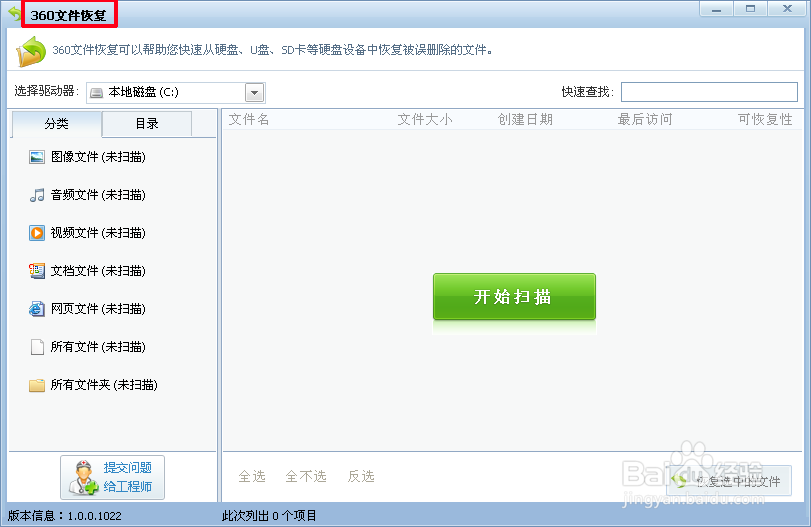811x527 pixels.
Task: Select 网页文件 (未扫描) category
Action: click(x=87, y=309)
